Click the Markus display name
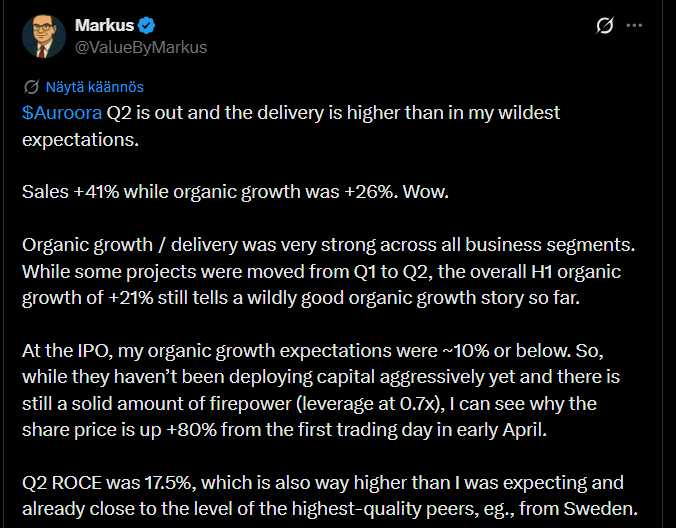Screen dimensions: 676x528 click(104, 25)
